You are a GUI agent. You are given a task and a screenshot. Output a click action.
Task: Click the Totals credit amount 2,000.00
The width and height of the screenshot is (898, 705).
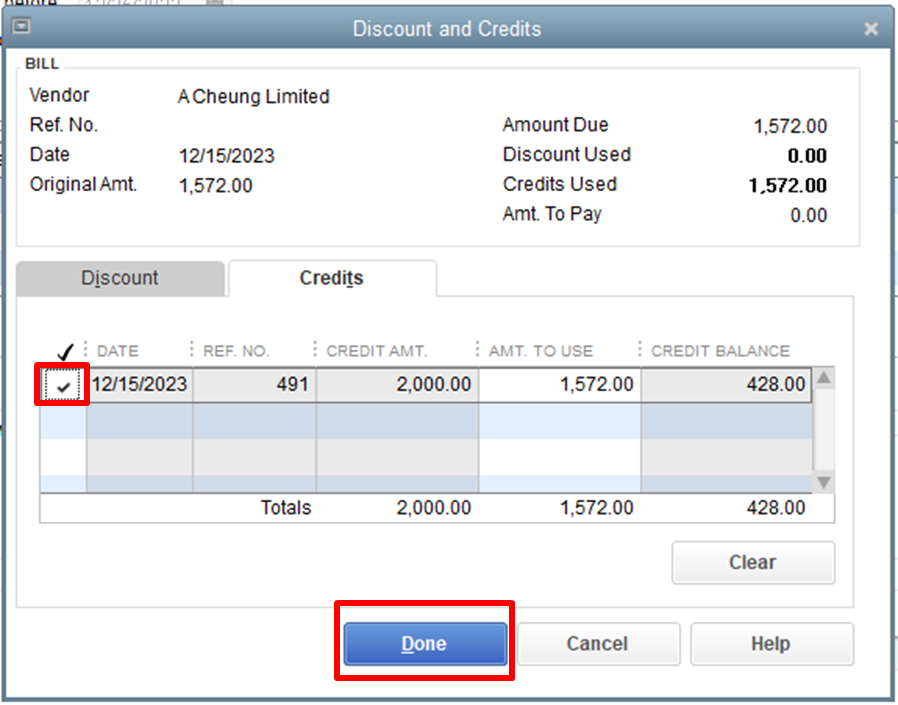click(434, 508)
